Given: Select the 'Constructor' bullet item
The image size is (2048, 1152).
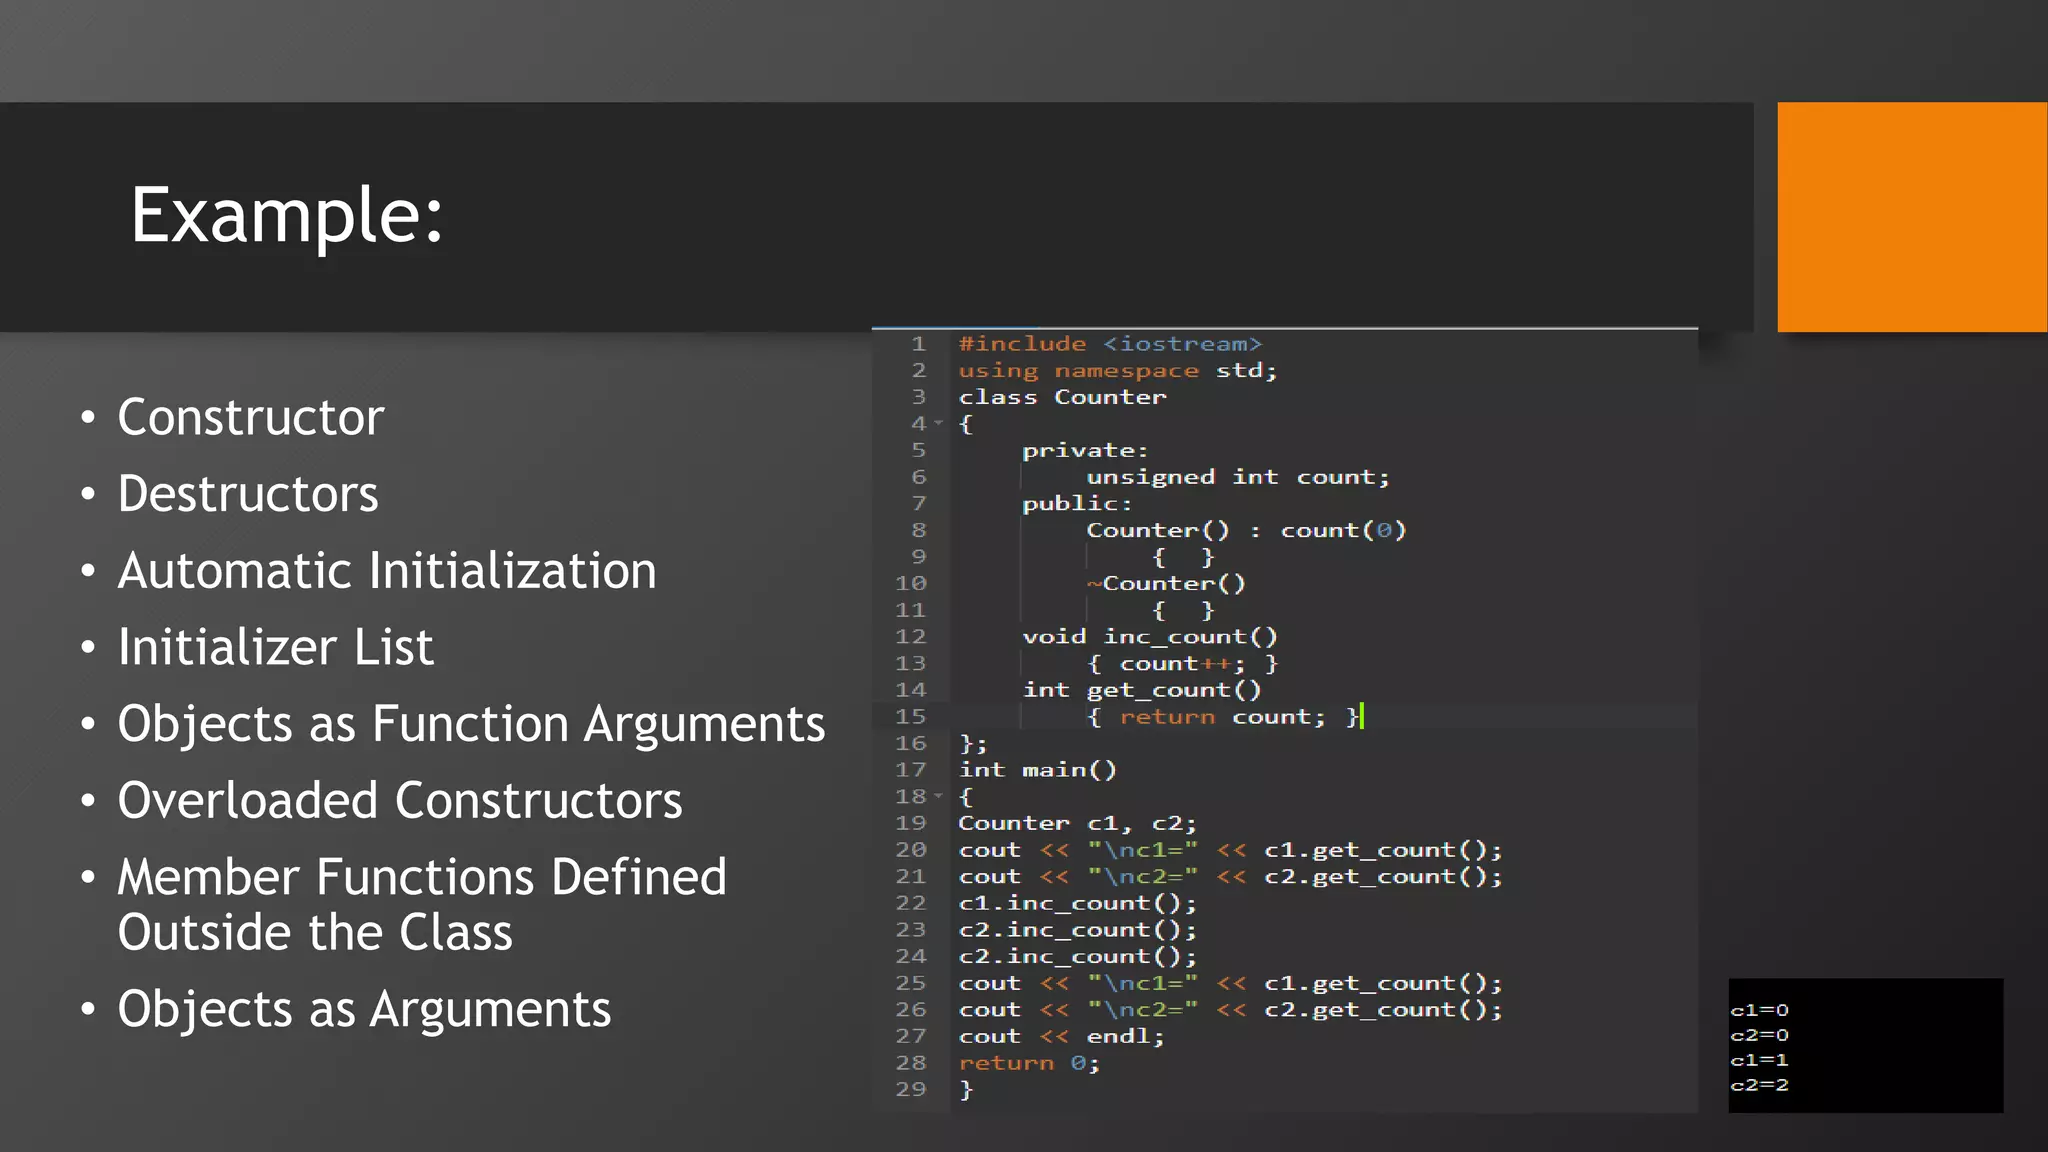Looking at the screenshot, I should (250, 417).
